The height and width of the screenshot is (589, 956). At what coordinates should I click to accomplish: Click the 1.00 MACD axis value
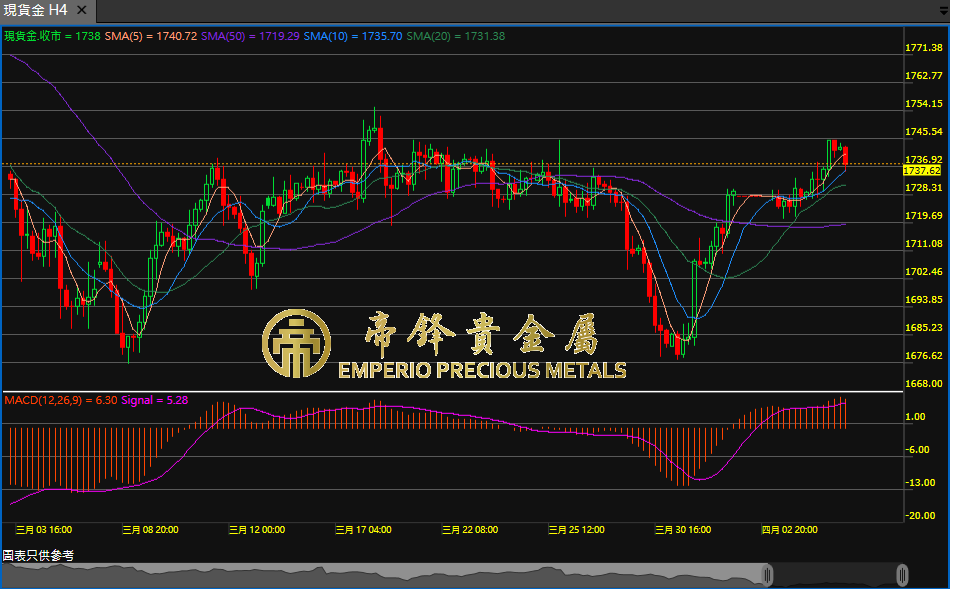pos(915,417)
